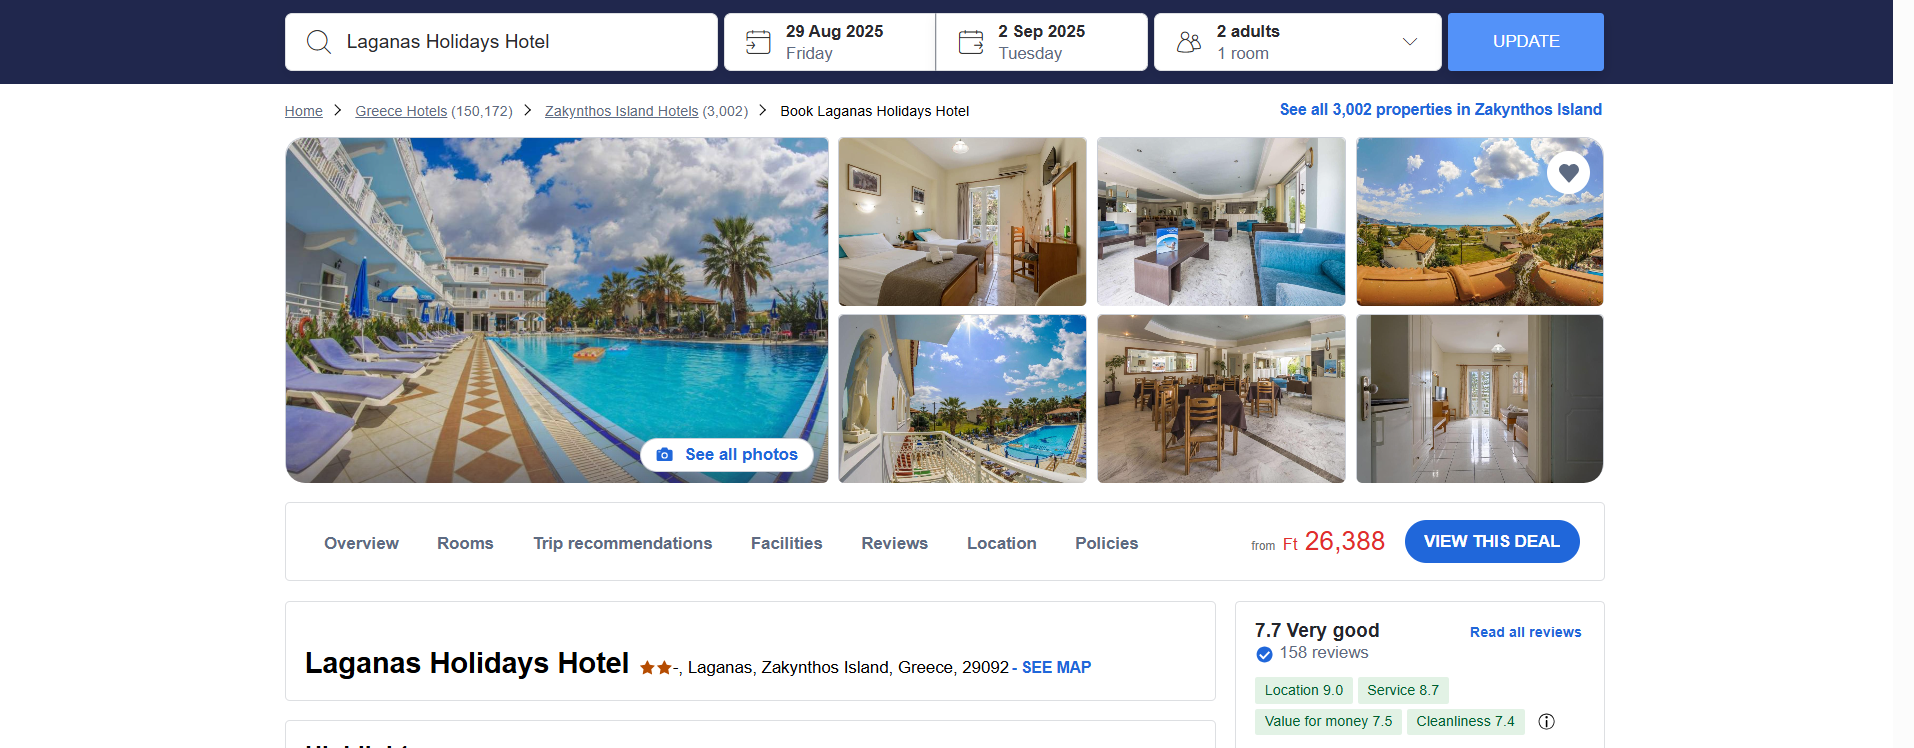Open the check-out calendar icon
The image size is (1914, 748).
[x=971, y=42]
